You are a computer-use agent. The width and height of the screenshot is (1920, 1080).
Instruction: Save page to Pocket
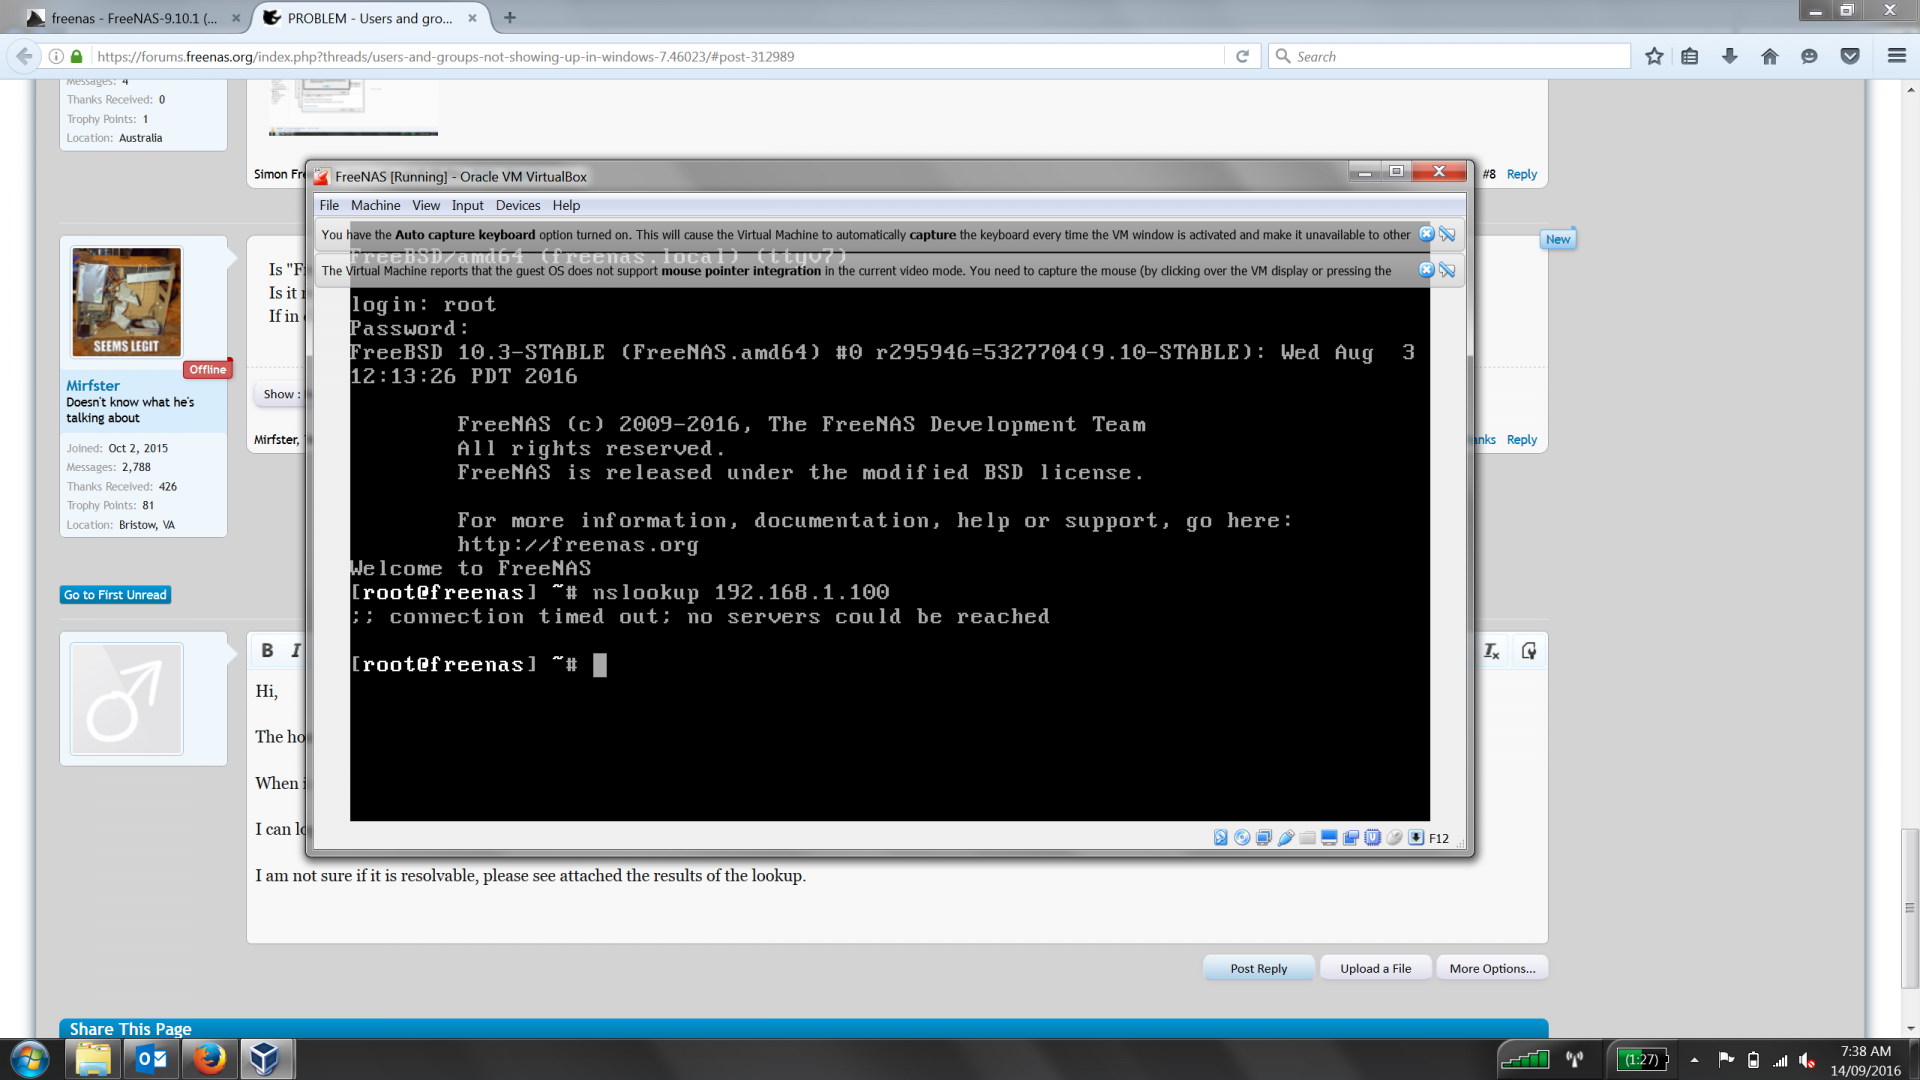pyautogui.click(x=1850, y=56)
